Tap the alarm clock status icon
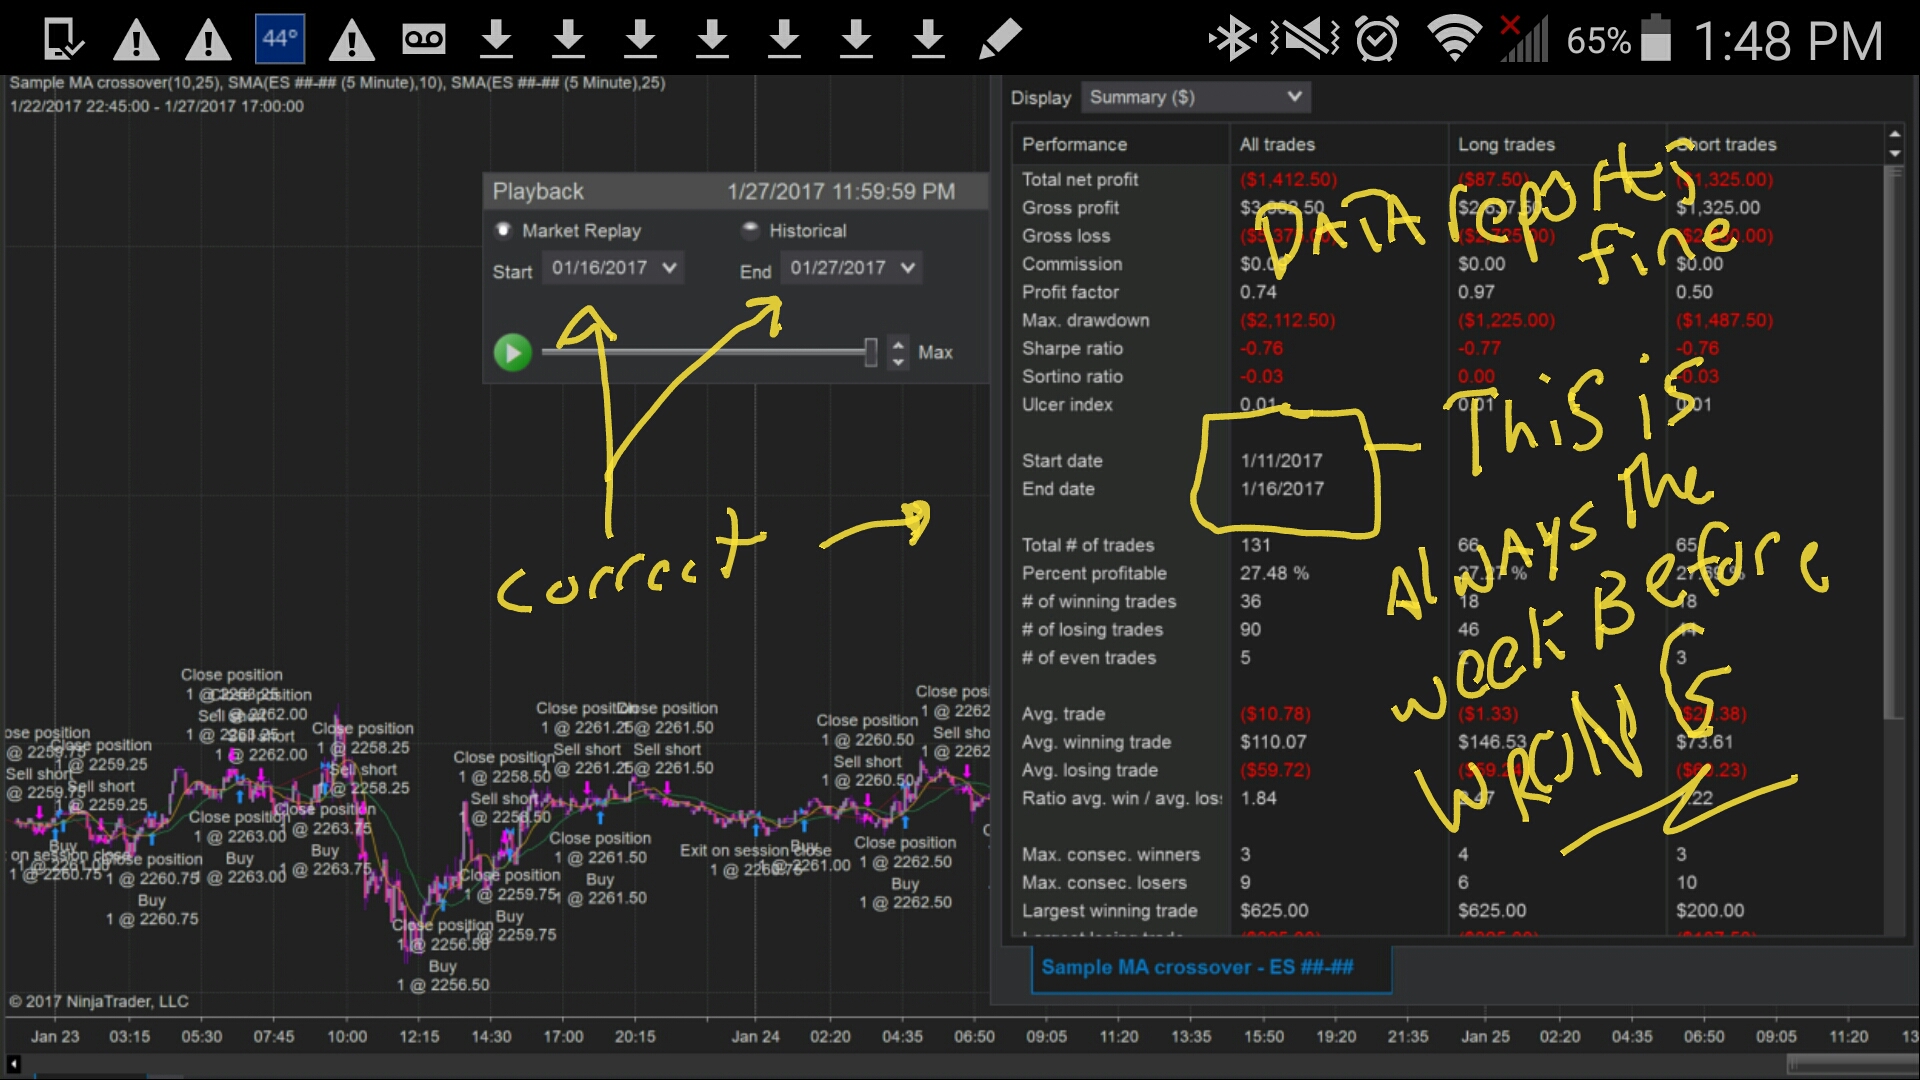This screenshot has width=1920, height=1080. (1377, 40)
